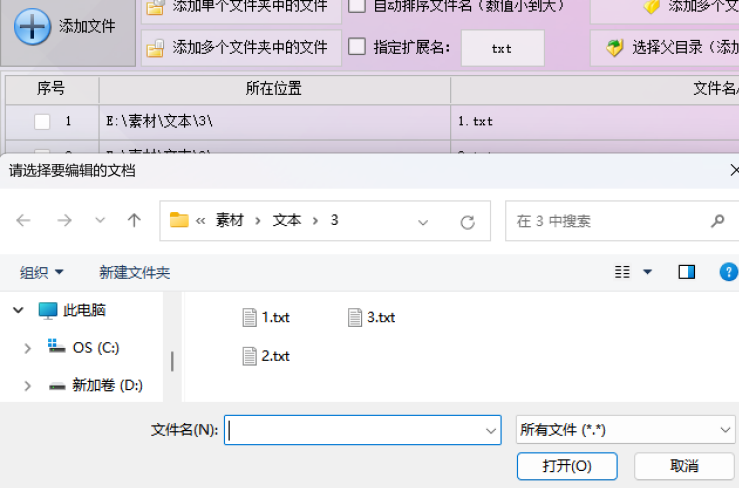
Task: Open 所有文件 (*.*) file type dropdown
Action: pos(625,430)
